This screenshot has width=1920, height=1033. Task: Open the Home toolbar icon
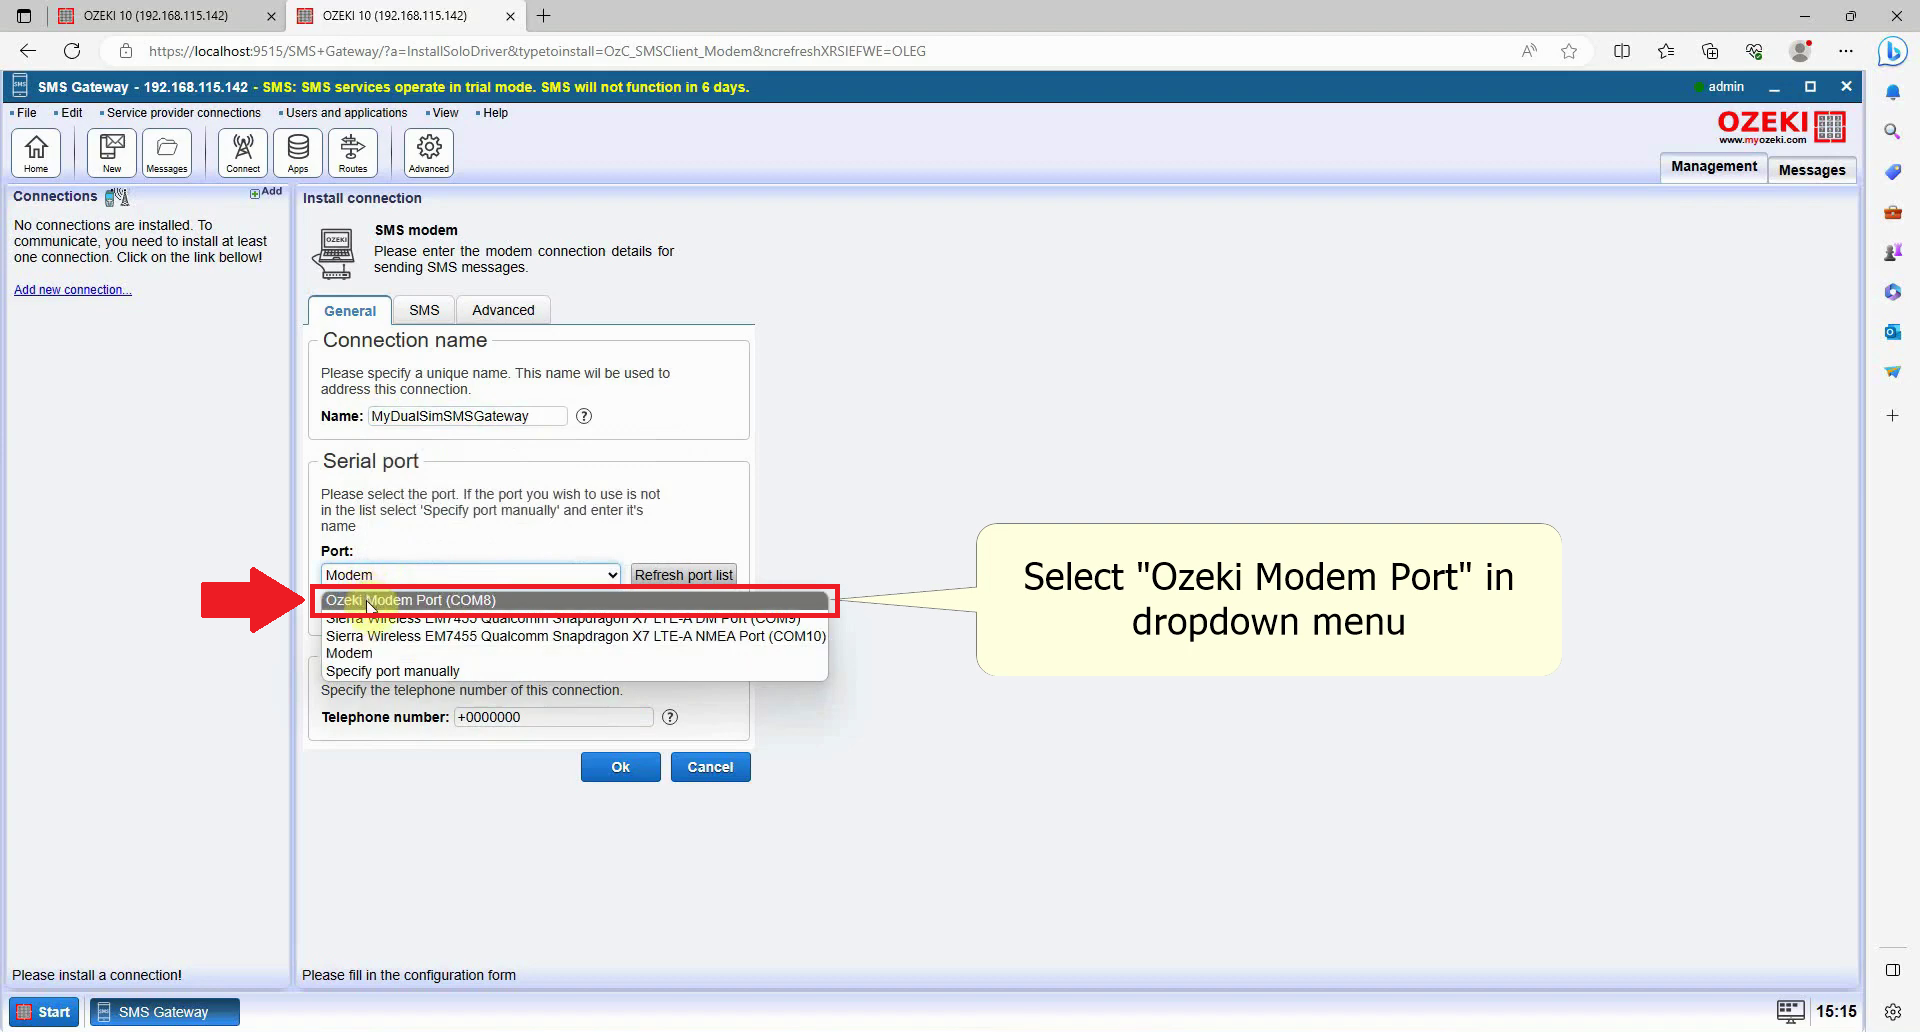coord(36,153)
